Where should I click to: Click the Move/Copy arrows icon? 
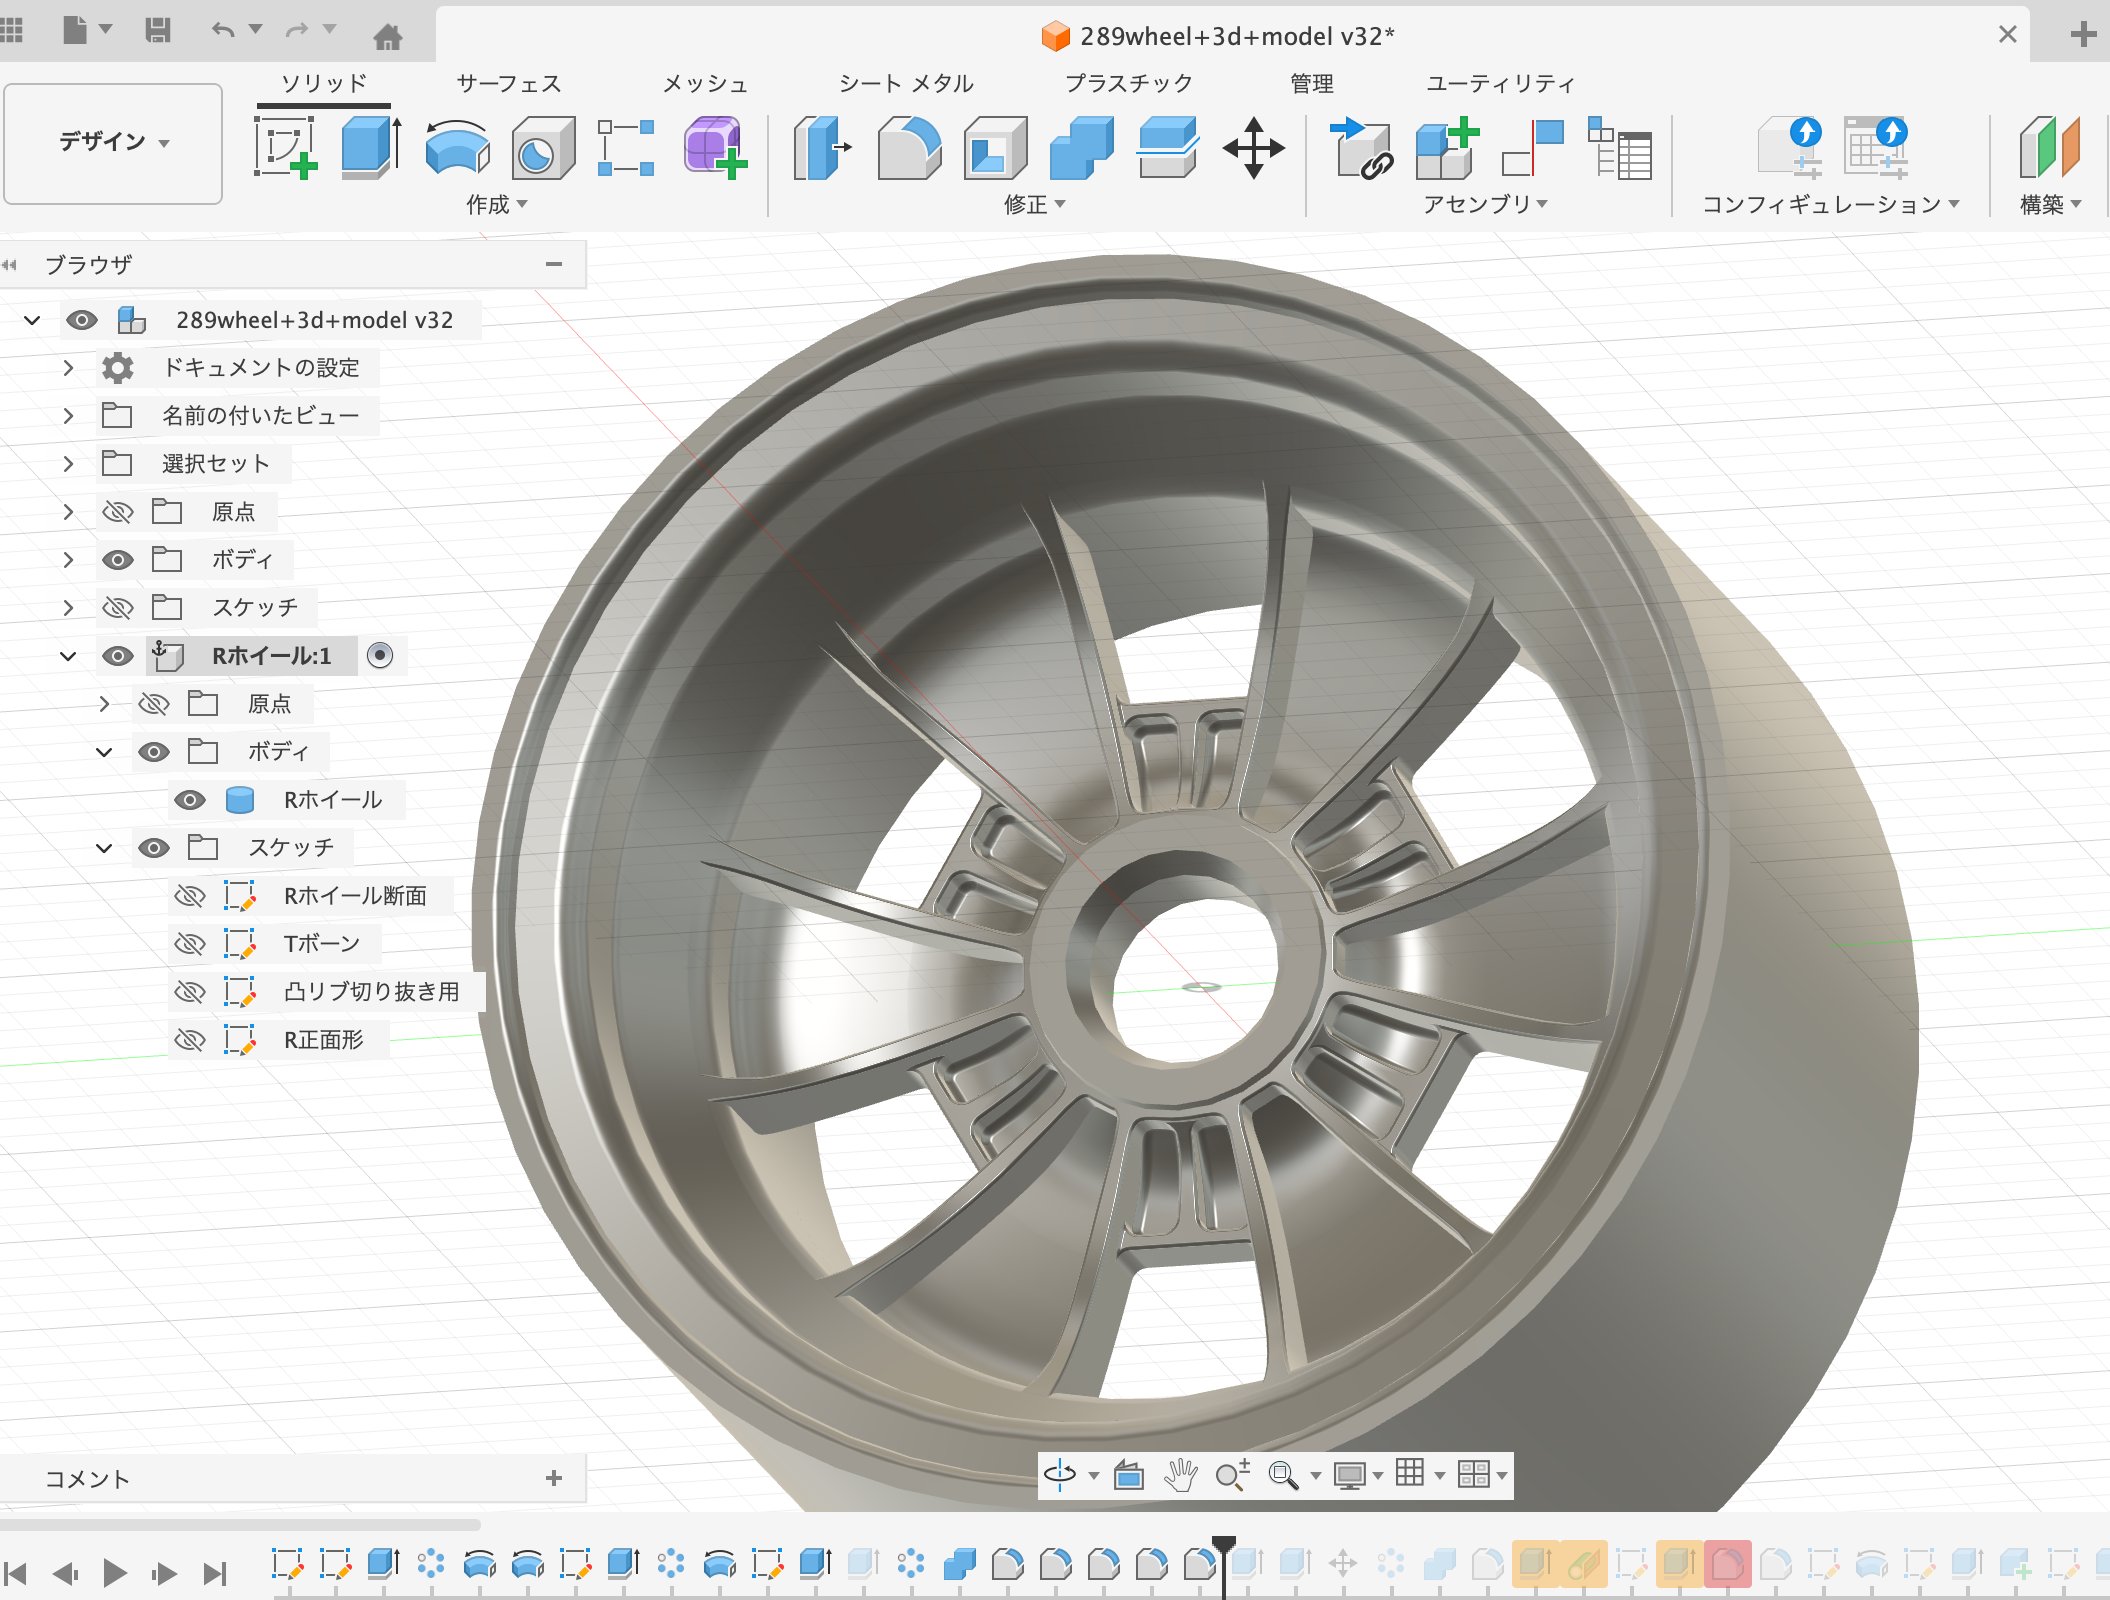click(x=1253, y=148)
